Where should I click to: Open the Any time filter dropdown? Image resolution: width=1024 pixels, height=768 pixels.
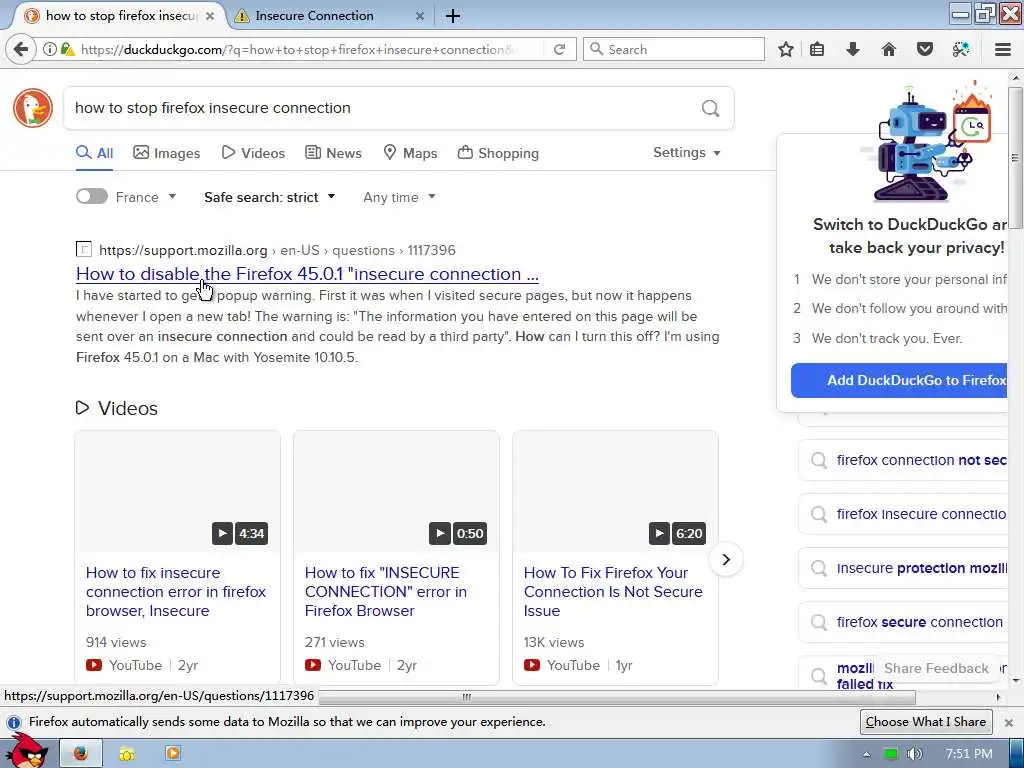(399, 197)
